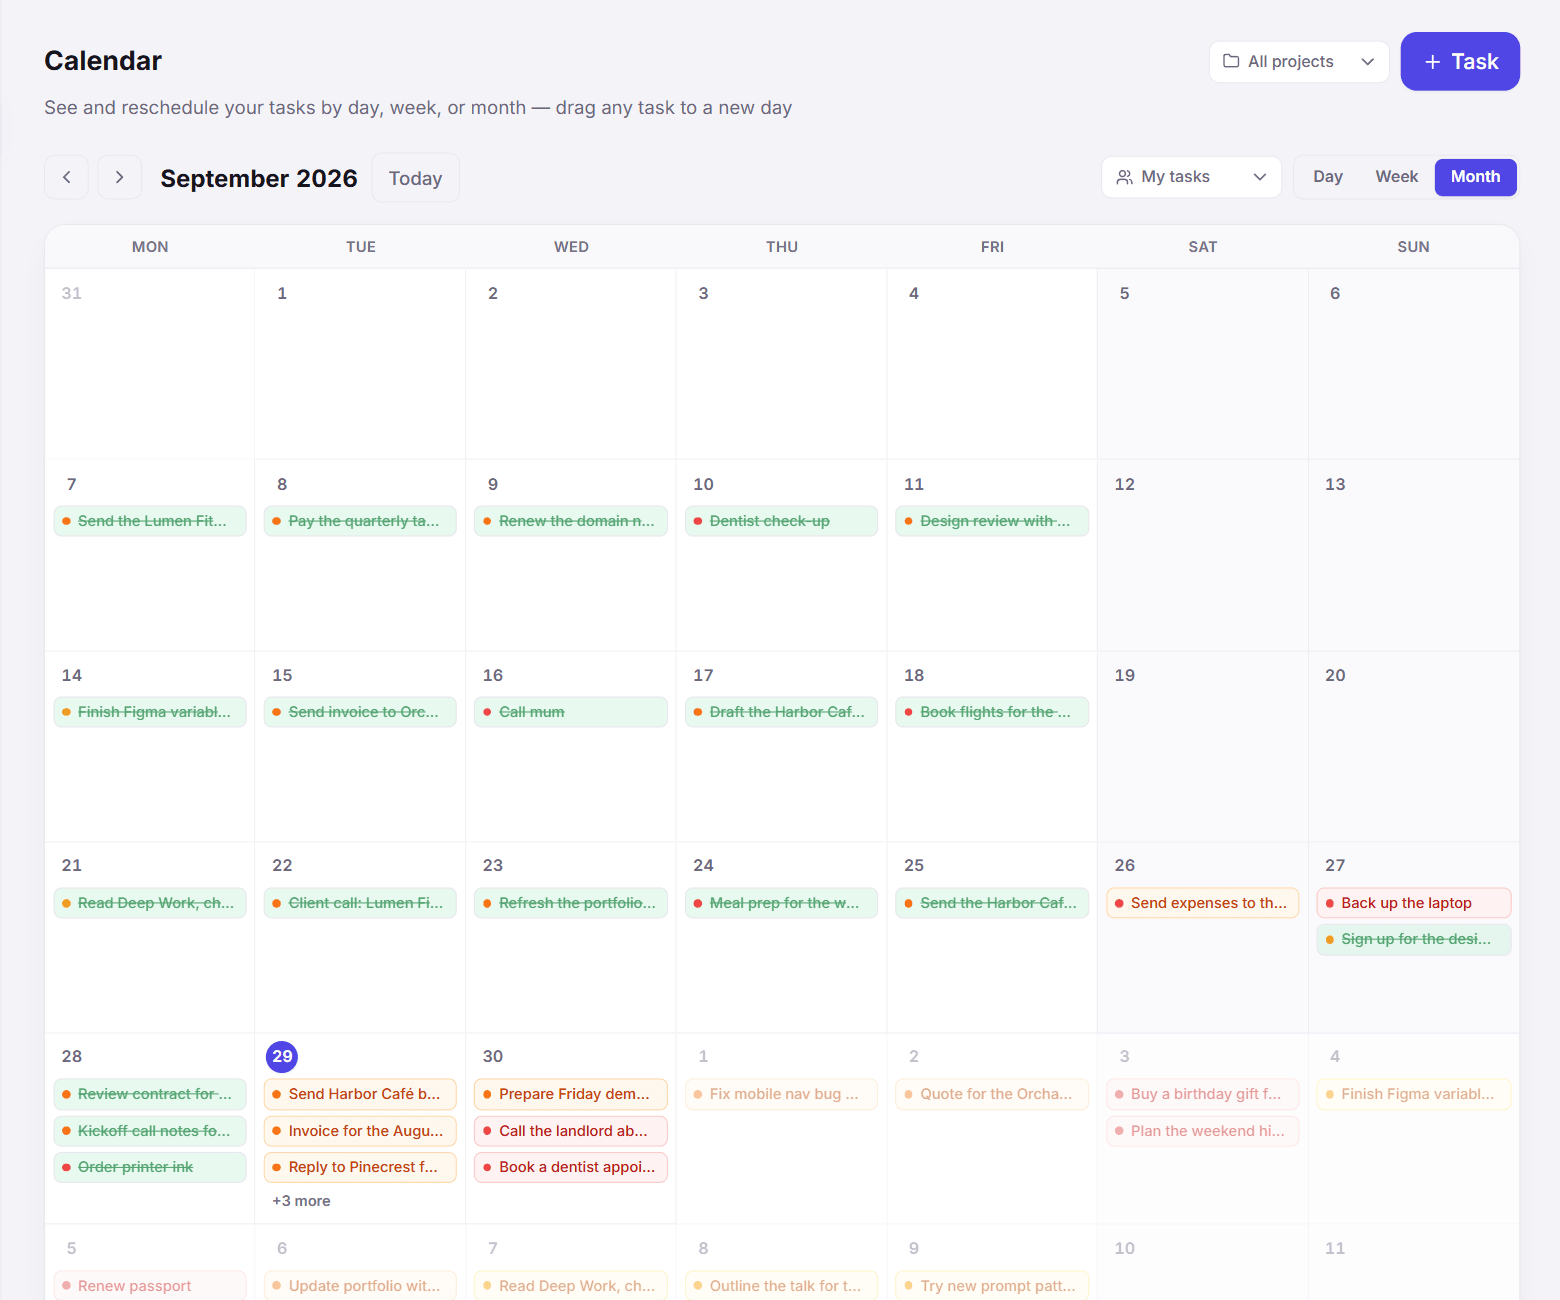Open the 'Review contract for...' task
This screenshot has width=1560, height=1300.
point(150,1094)
